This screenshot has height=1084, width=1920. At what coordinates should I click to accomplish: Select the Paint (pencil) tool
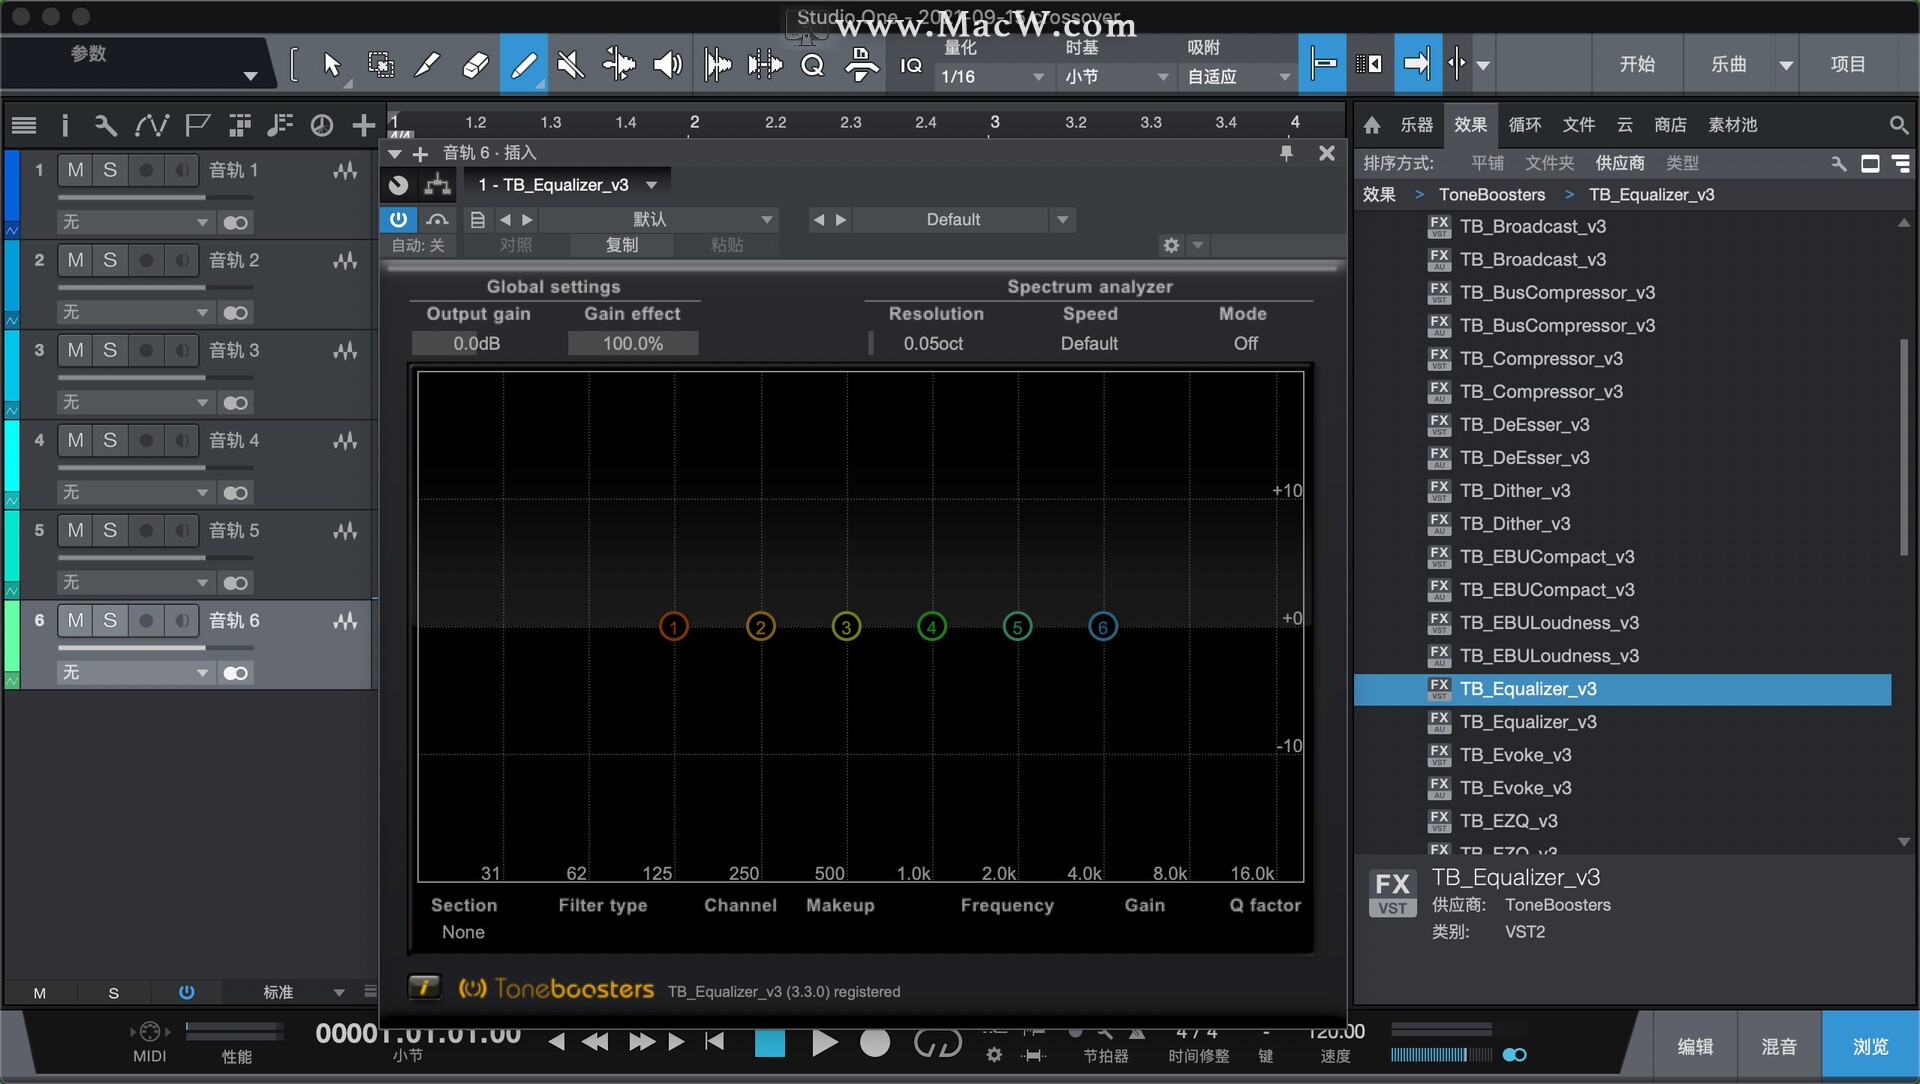(523, 65)
